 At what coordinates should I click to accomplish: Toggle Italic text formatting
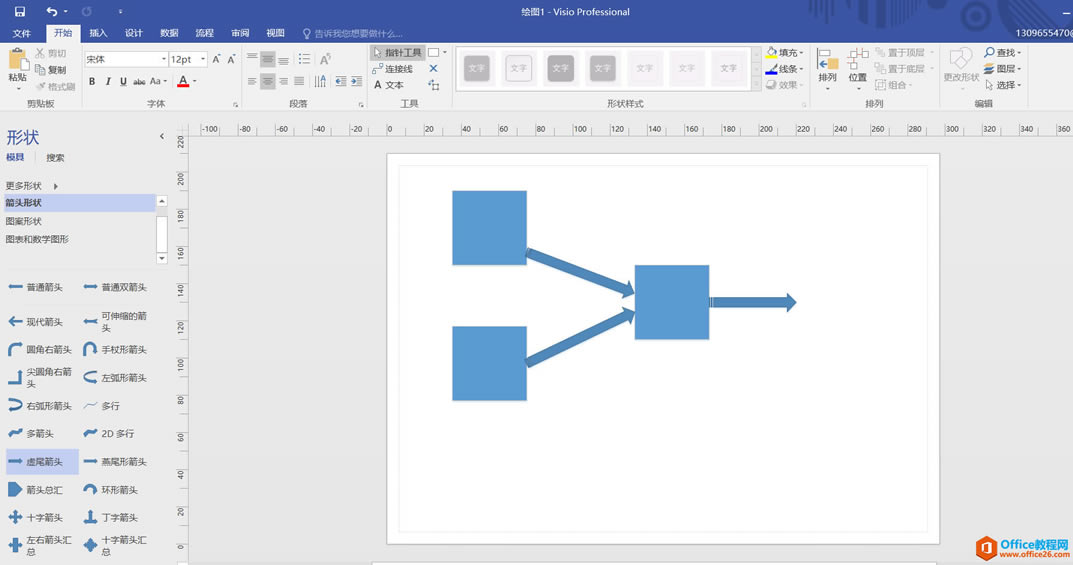pos(107,82)
